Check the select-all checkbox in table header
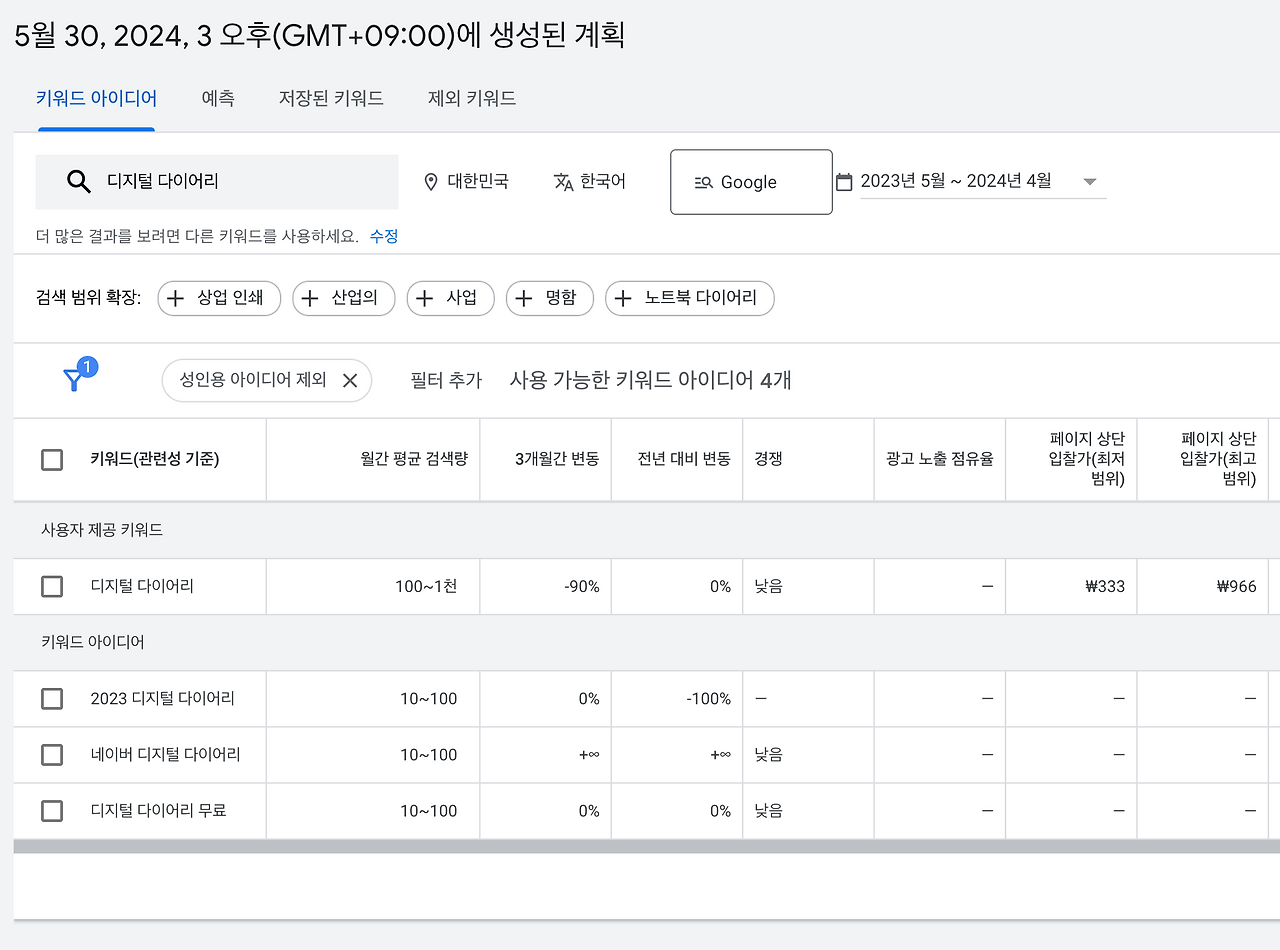 [x=52, y=459]
